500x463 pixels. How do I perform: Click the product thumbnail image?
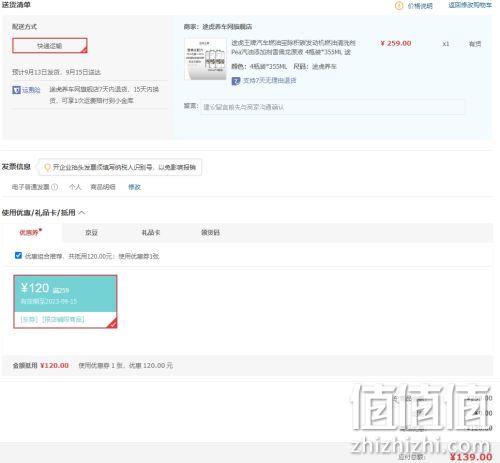[206, 59]
